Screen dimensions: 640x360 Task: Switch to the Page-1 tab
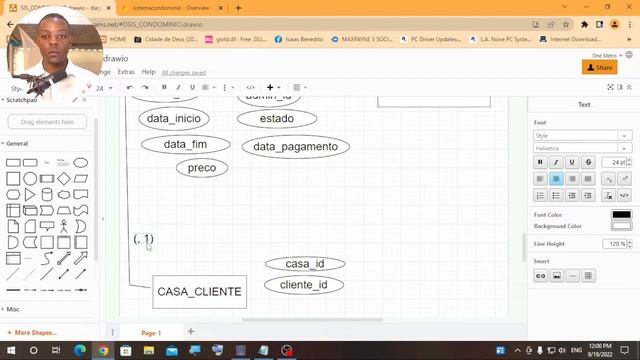point(151,333)
